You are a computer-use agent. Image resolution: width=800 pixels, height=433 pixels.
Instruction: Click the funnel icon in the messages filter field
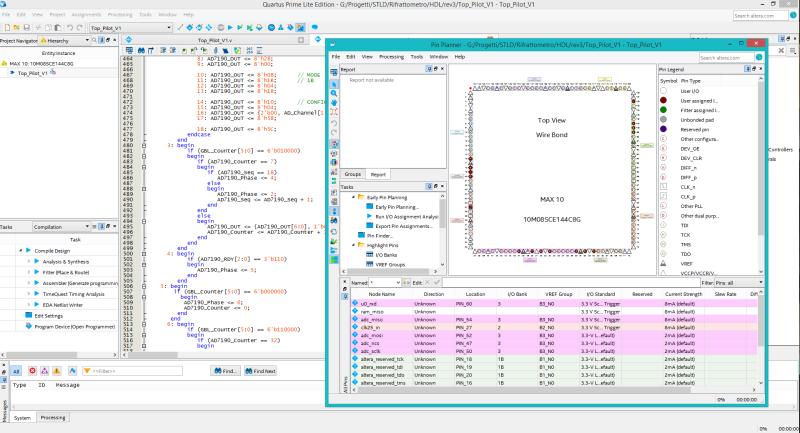click(87, 371)
